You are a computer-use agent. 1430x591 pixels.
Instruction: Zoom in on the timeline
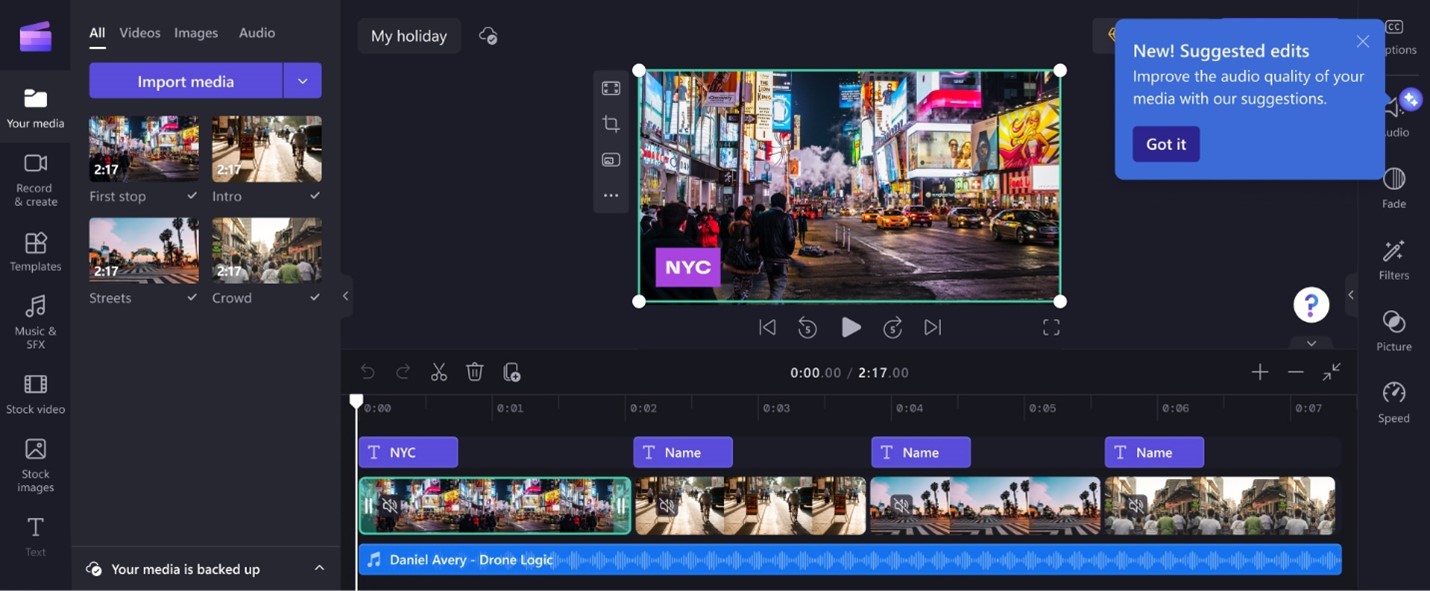click(1260, 372)
